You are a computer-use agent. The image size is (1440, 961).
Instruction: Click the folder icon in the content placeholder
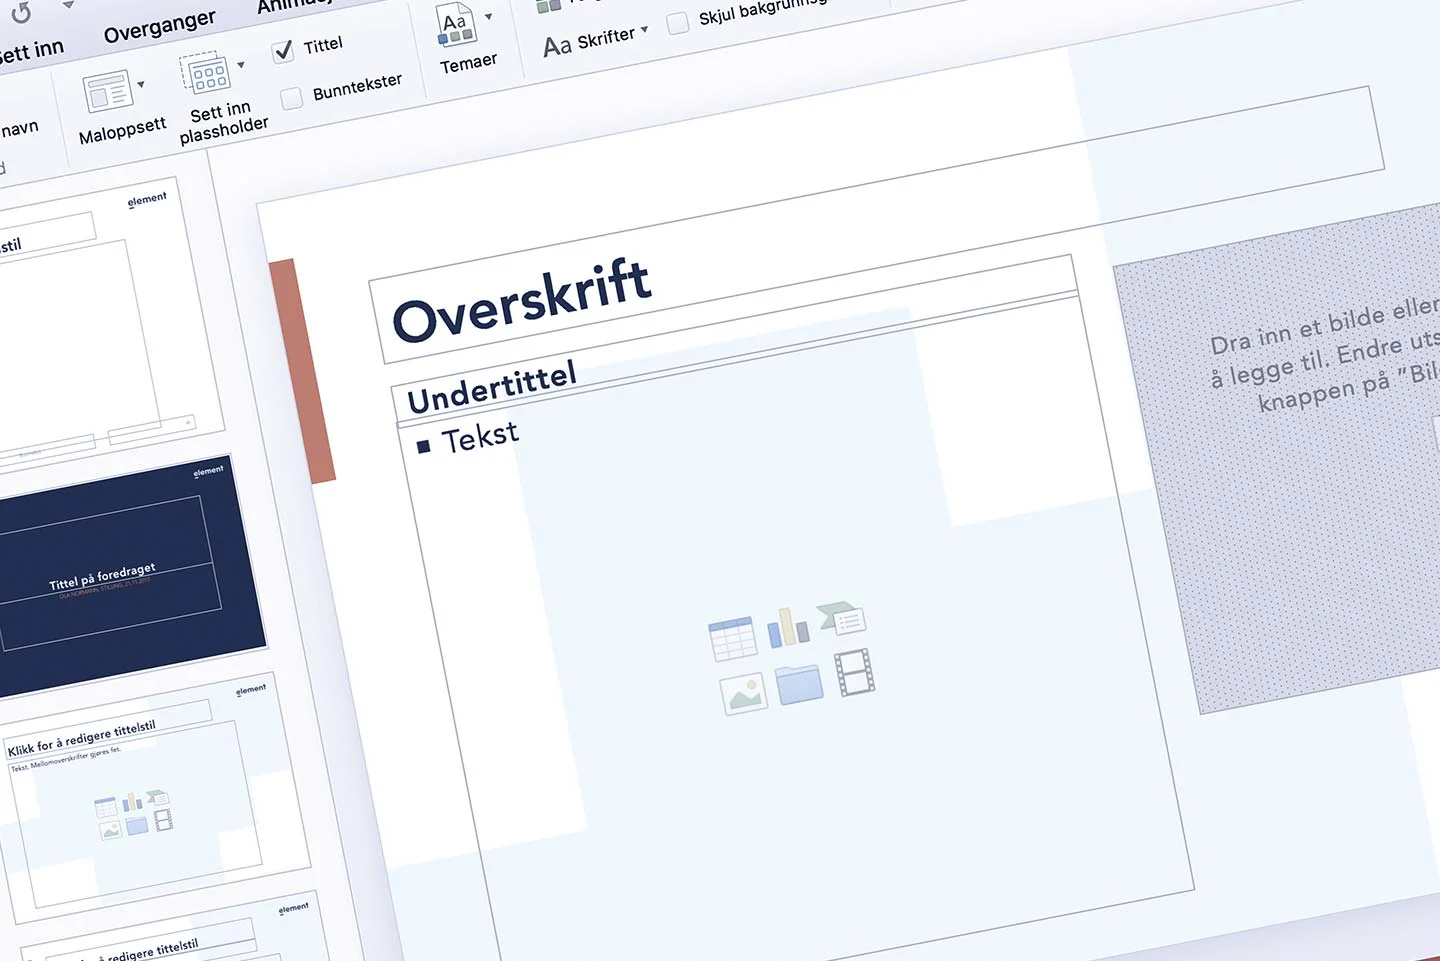click(799, 682)
